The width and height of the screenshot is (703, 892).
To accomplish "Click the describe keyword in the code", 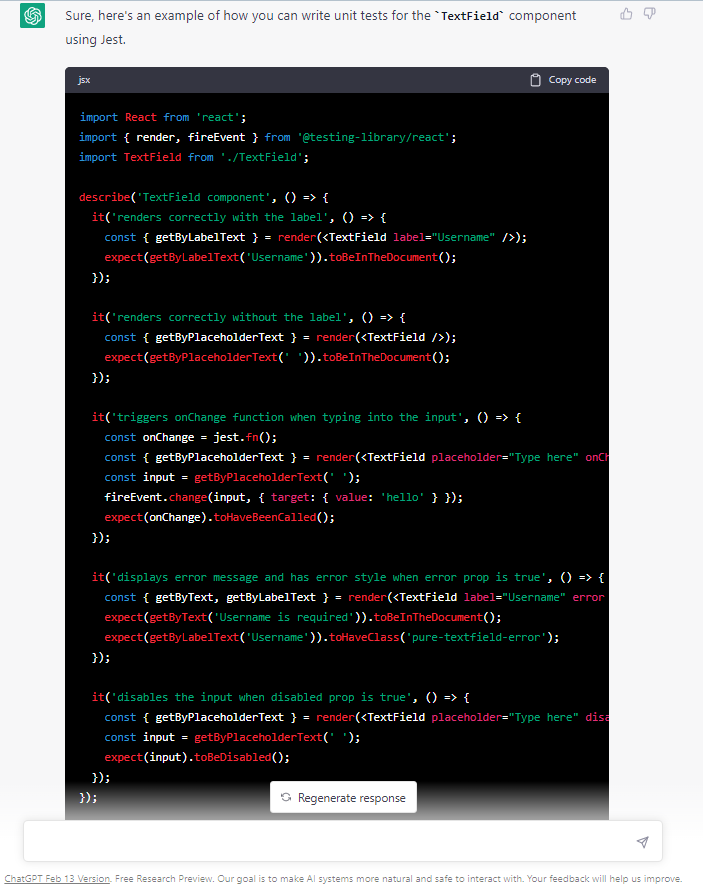I will coord(104,197).
